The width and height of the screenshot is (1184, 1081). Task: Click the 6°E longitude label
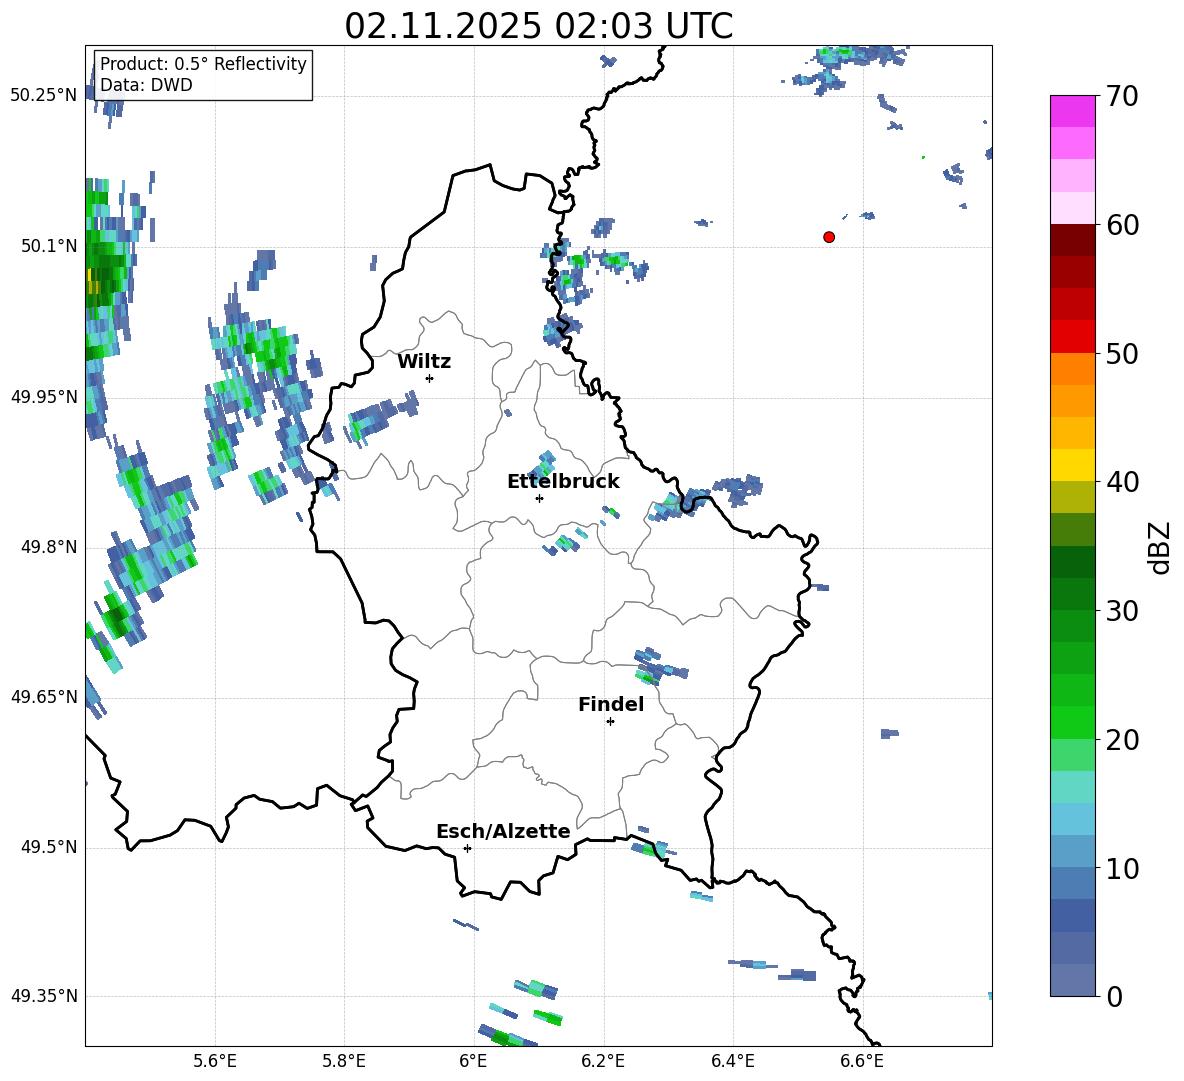[x=473, y=1061]
